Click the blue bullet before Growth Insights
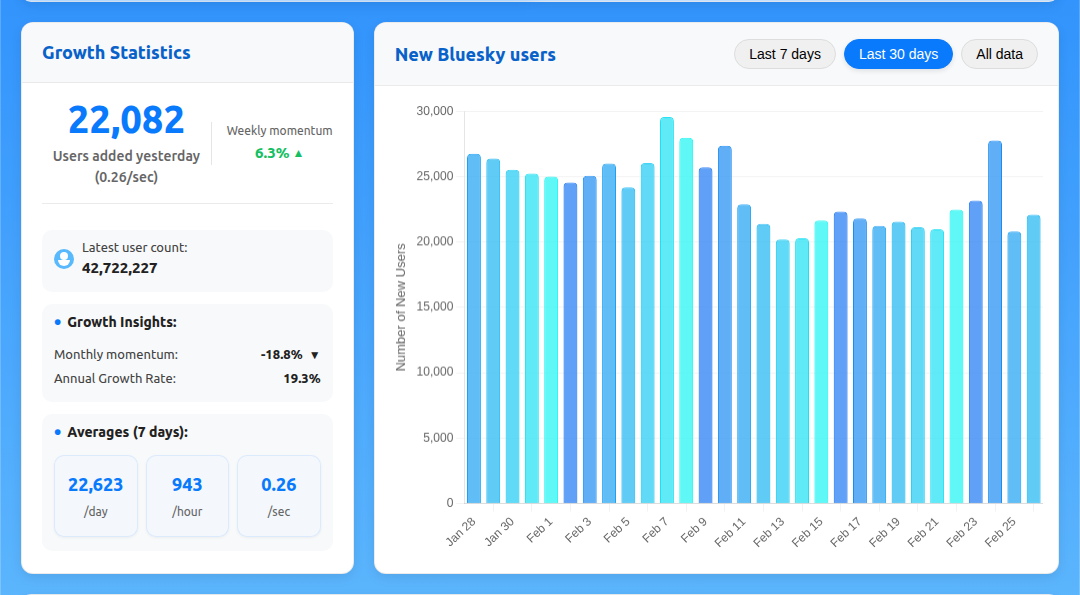The height and width of the screenshot is (595, 1080). click(58, 322)
